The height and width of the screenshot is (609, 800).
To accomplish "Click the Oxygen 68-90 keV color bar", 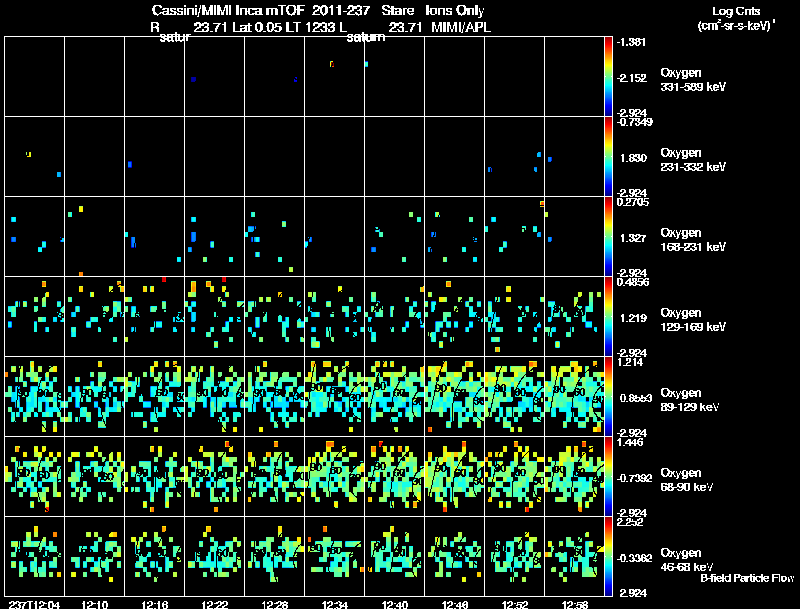I will pyautogui.click(x=608, y=477).
